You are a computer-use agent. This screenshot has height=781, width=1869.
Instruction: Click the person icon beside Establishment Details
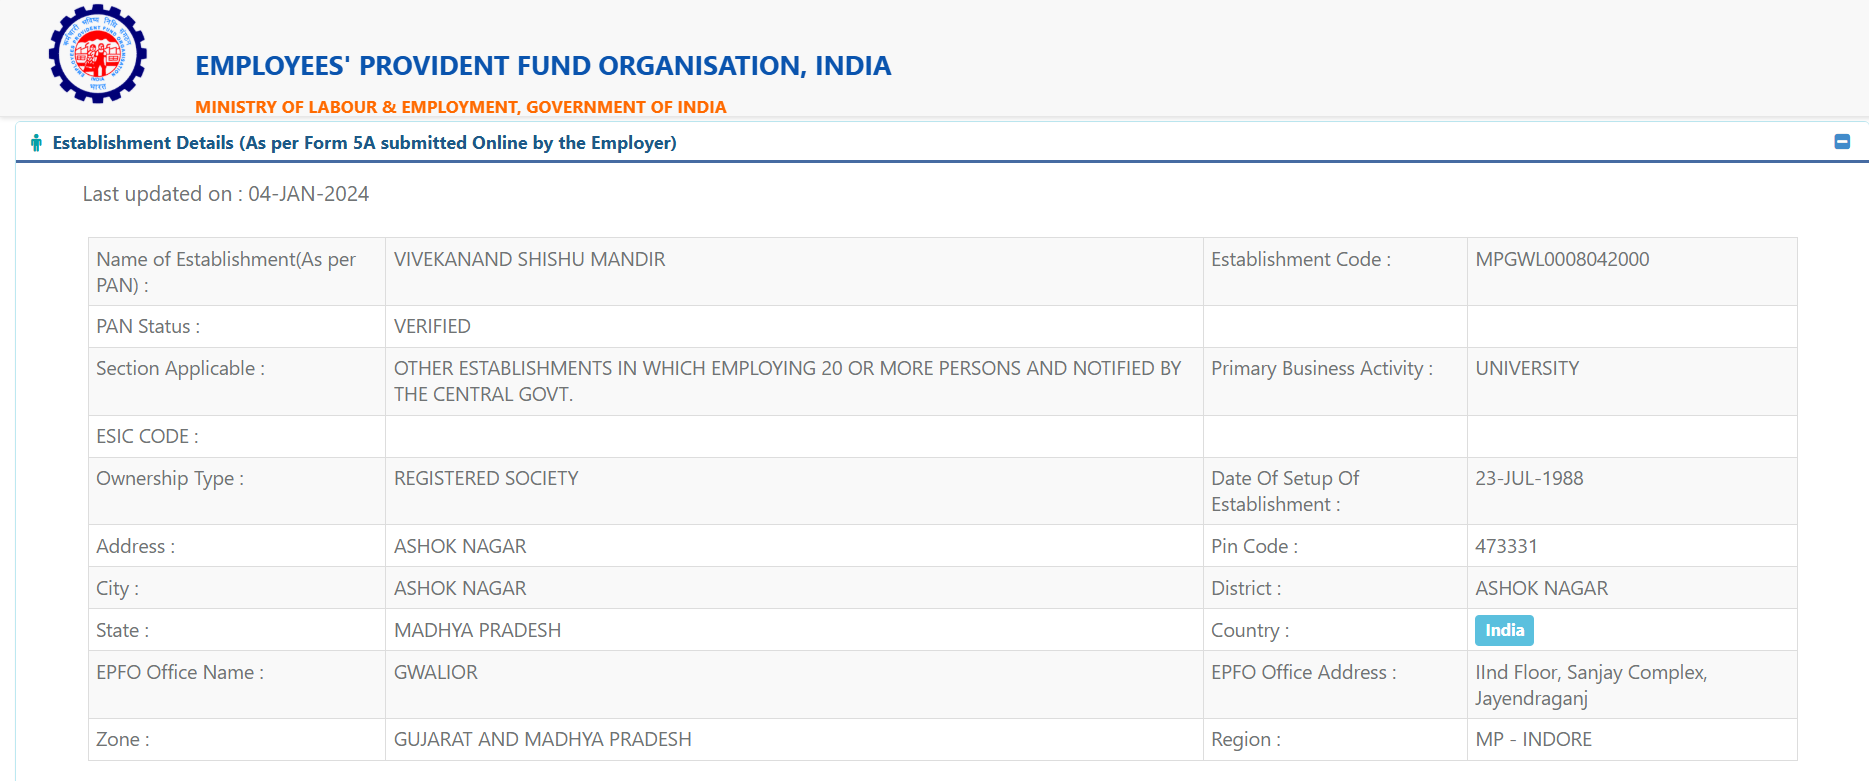coord(36,143)
